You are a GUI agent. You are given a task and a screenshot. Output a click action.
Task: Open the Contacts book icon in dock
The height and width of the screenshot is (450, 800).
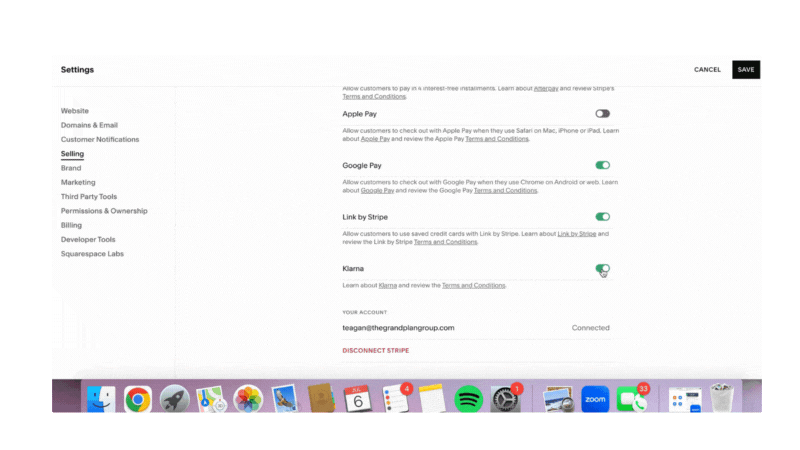321,399
